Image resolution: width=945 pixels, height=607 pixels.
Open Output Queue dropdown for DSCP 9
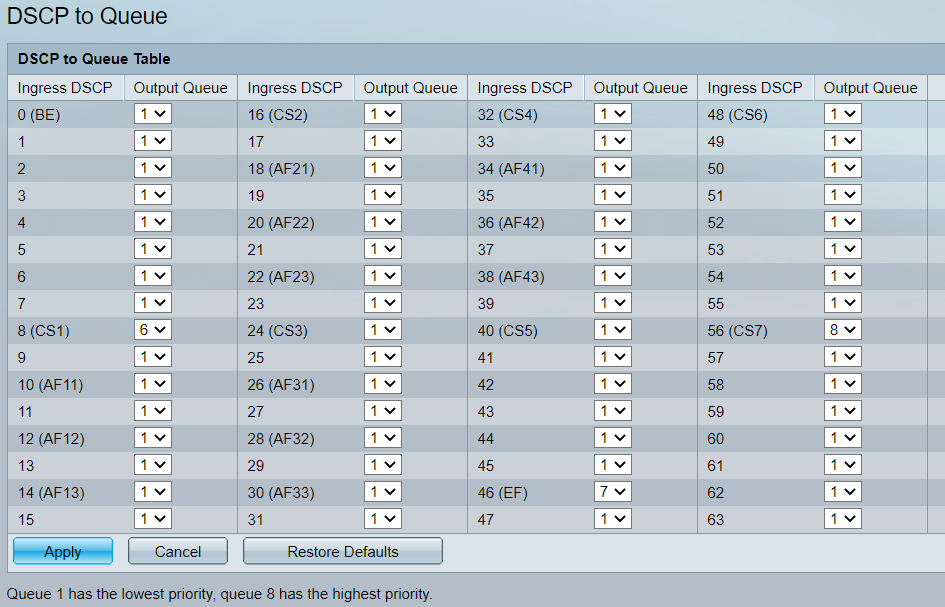[x=152, y=357]
